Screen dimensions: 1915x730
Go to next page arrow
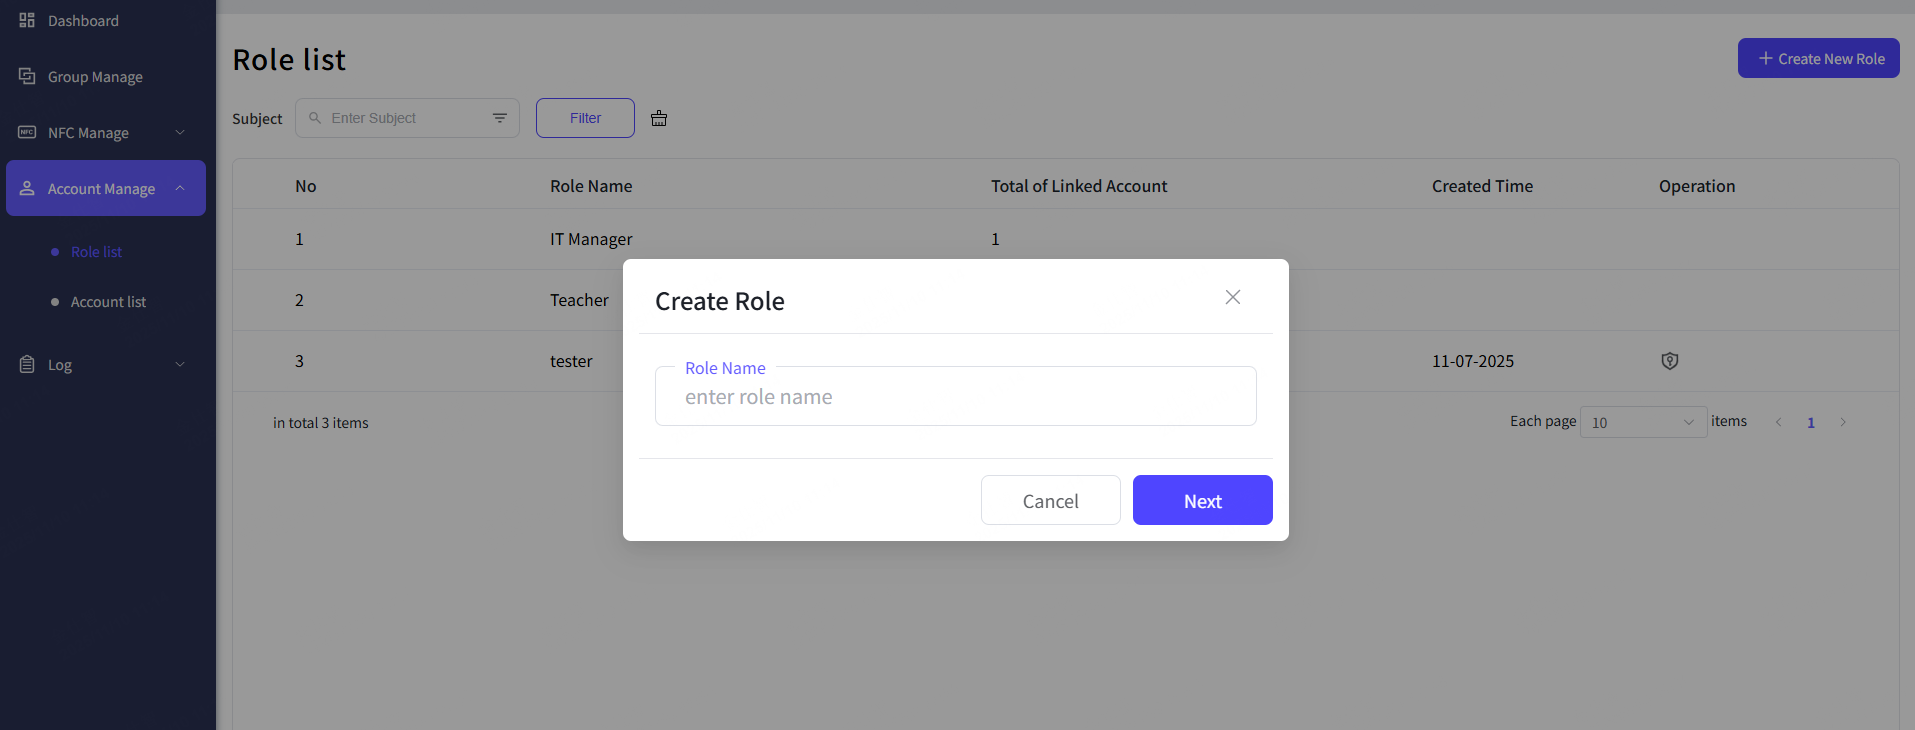coord(1842,422)
